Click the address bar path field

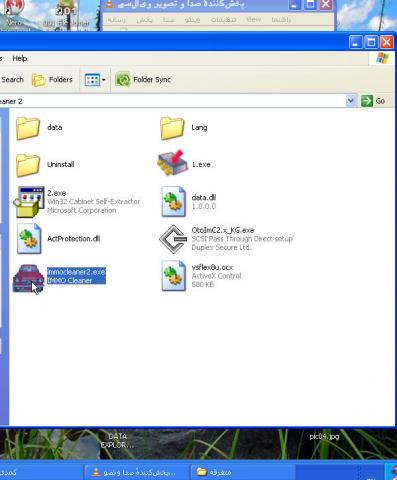[173, 101]
